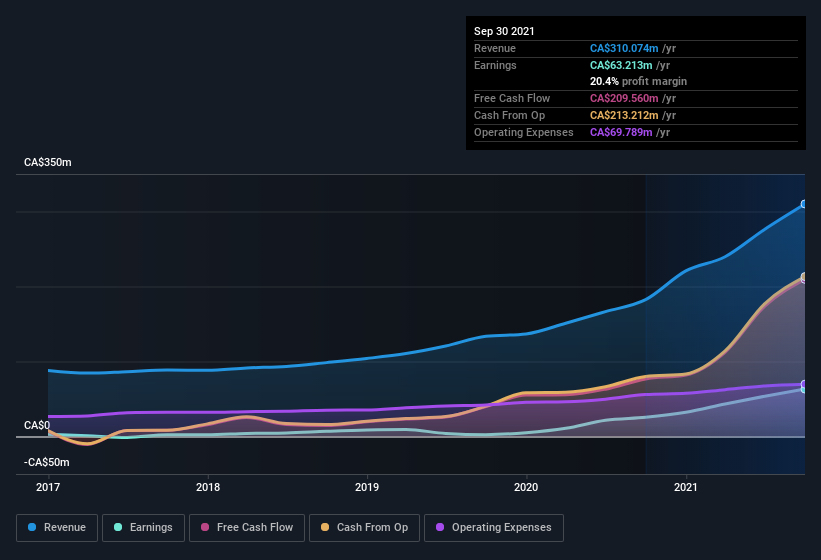Click the blue Revenue endpoint marker on the chart

tap(804, 204)
